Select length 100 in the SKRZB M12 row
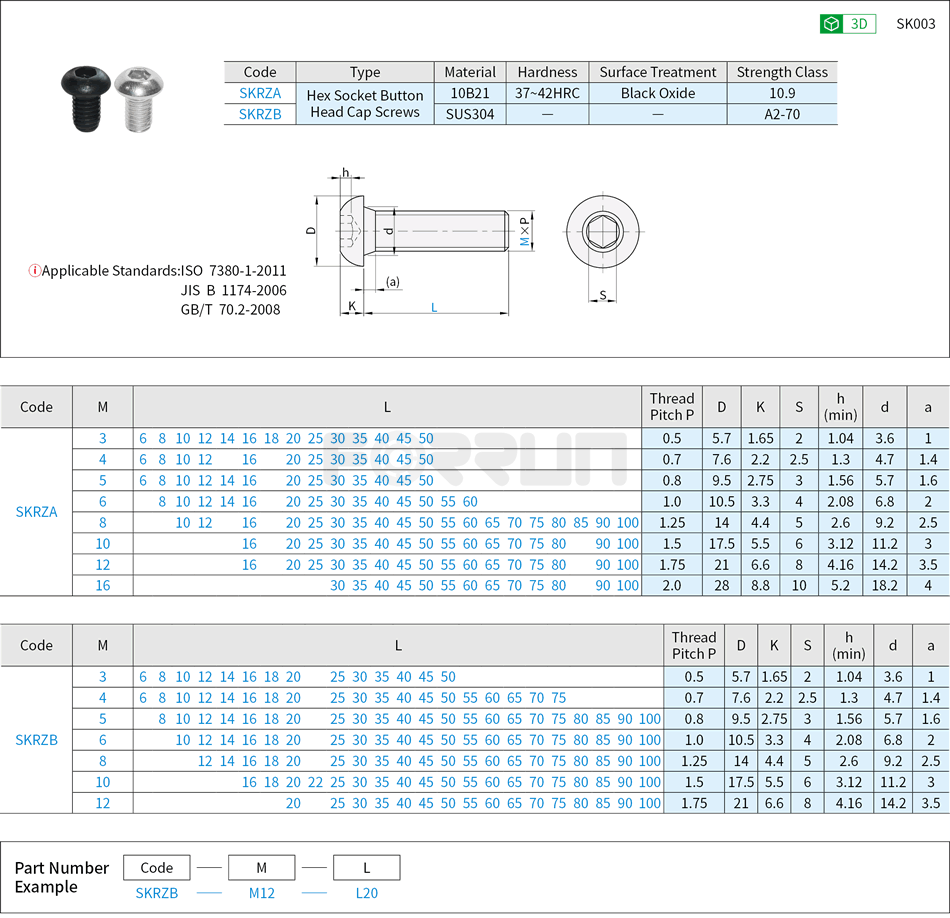The image size is (950, 918). pos(648,803)
